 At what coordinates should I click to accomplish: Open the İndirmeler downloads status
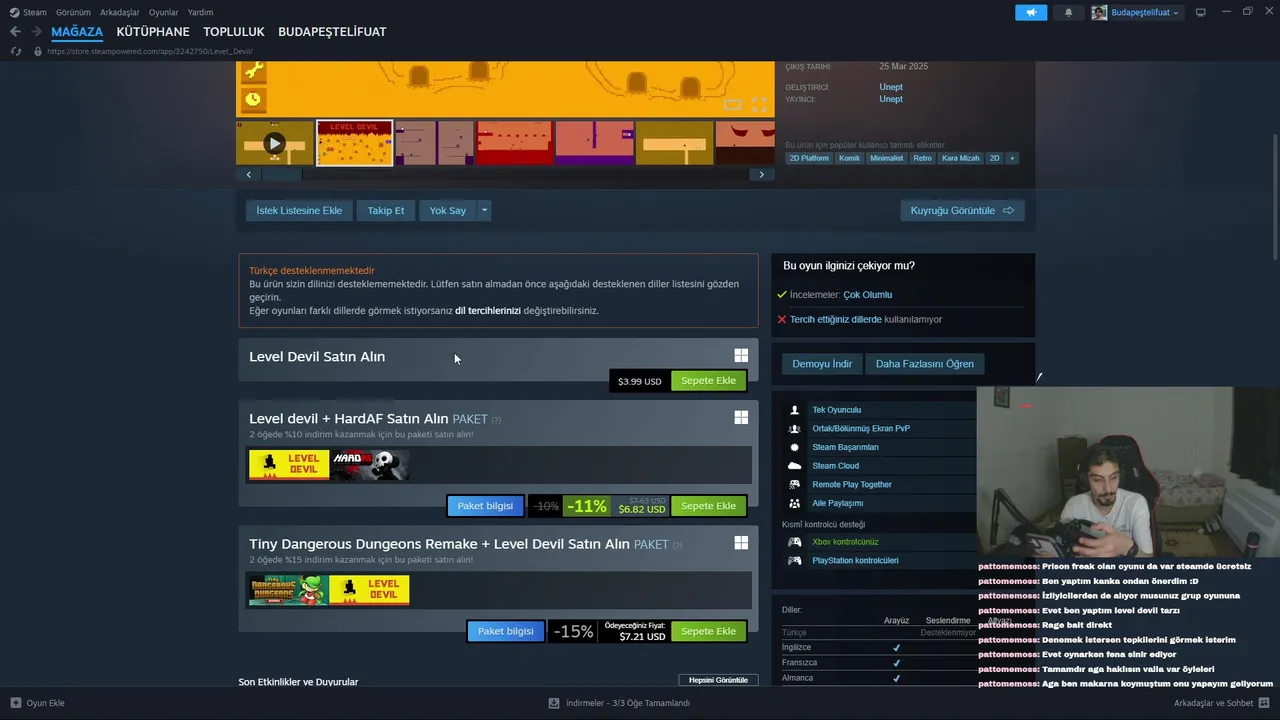tap(619, 703)
